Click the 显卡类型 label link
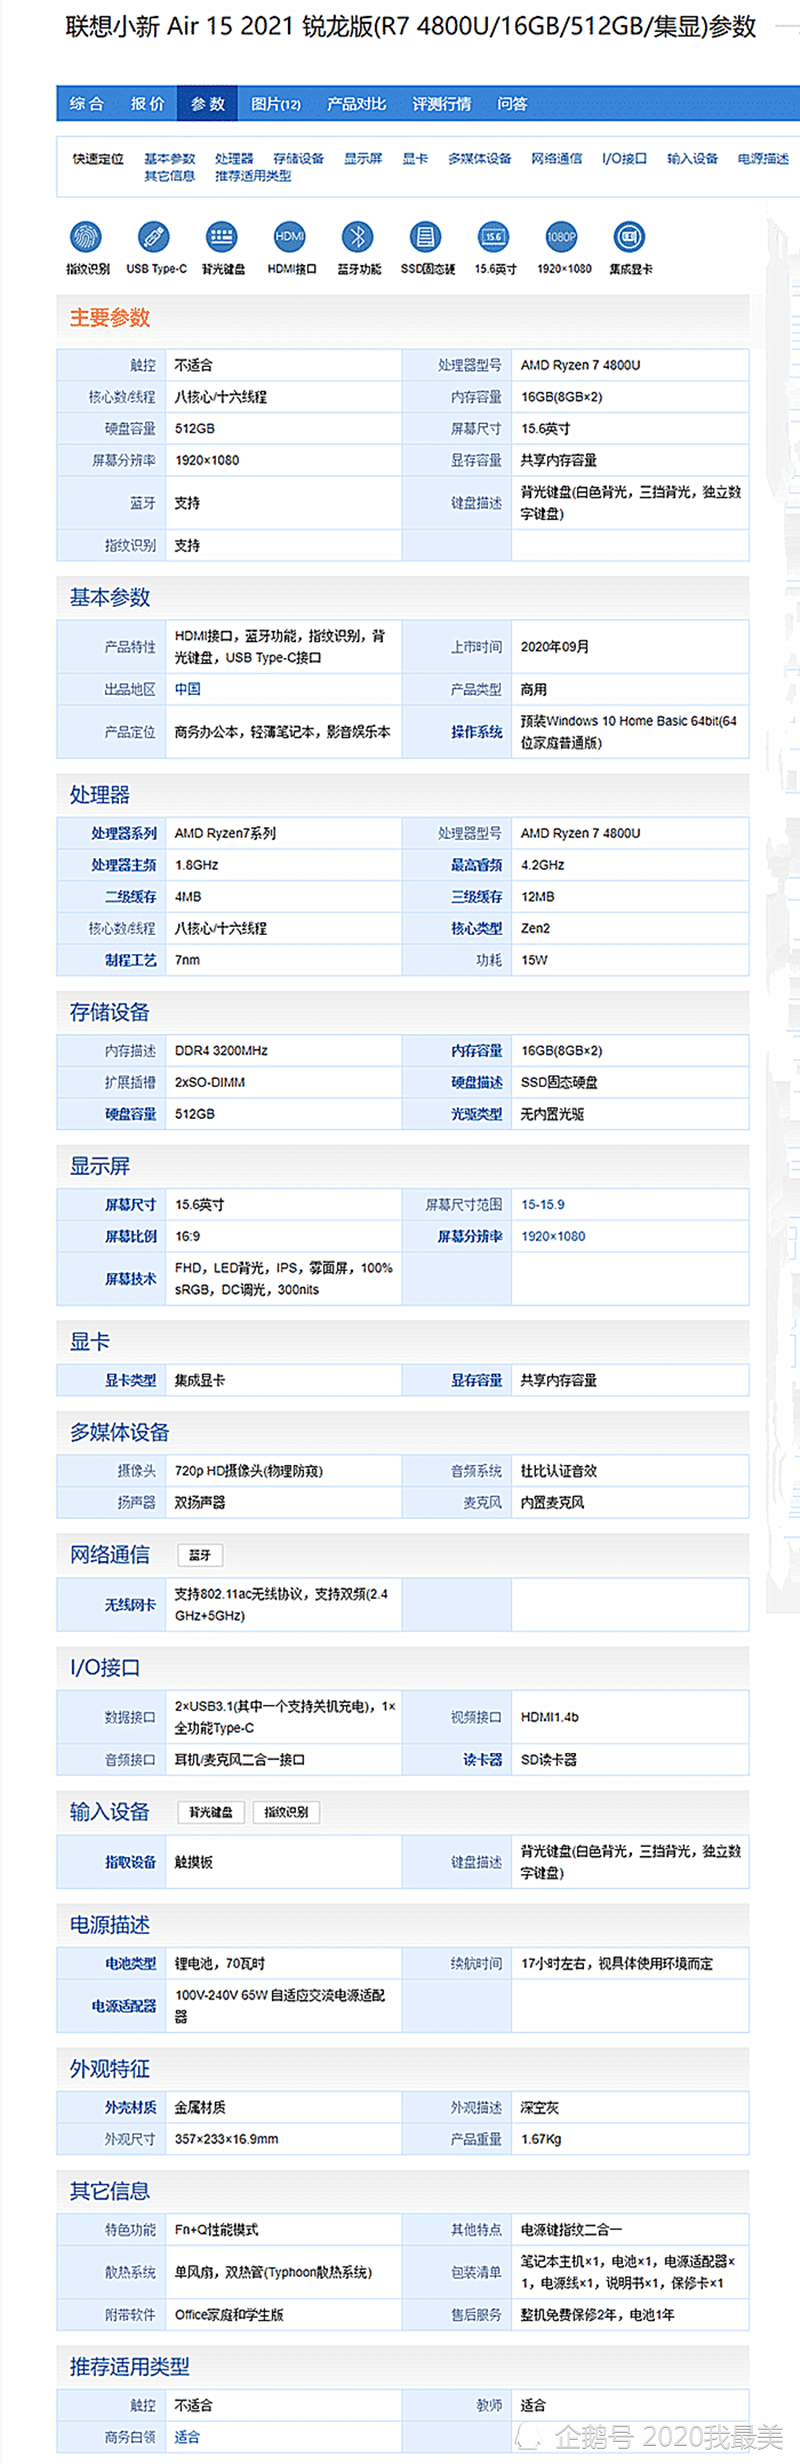This screenshot has height=2464, width=800. pos(131,1381)
